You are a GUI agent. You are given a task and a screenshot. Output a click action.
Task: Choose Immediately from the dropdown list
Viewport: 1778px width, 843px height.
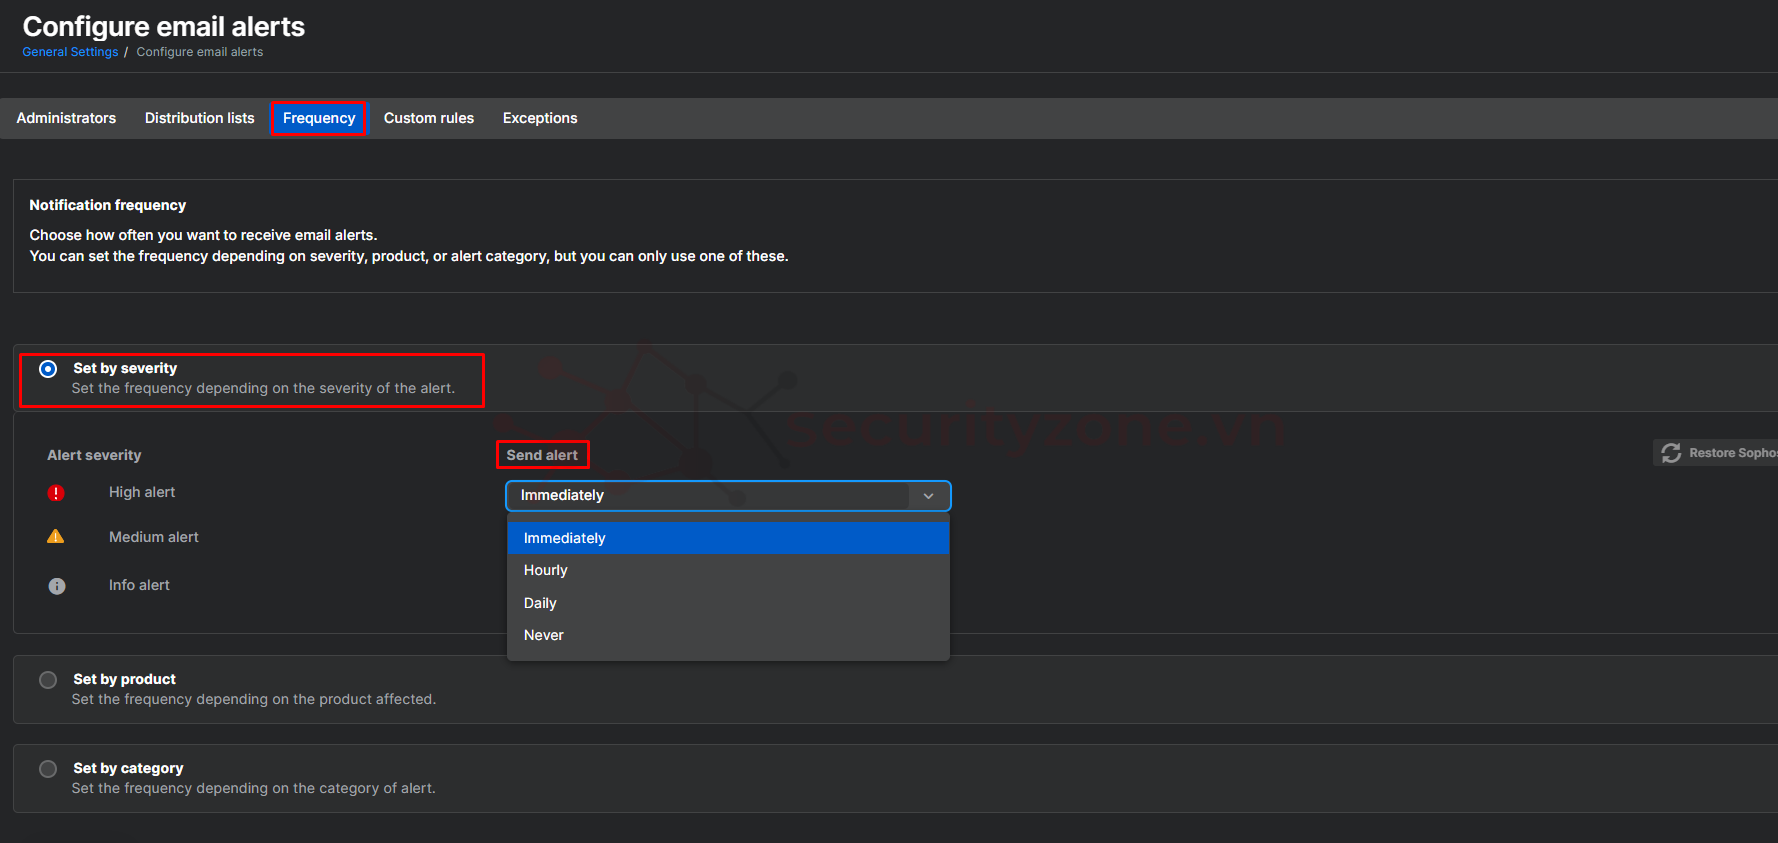(x=728, y=538)
